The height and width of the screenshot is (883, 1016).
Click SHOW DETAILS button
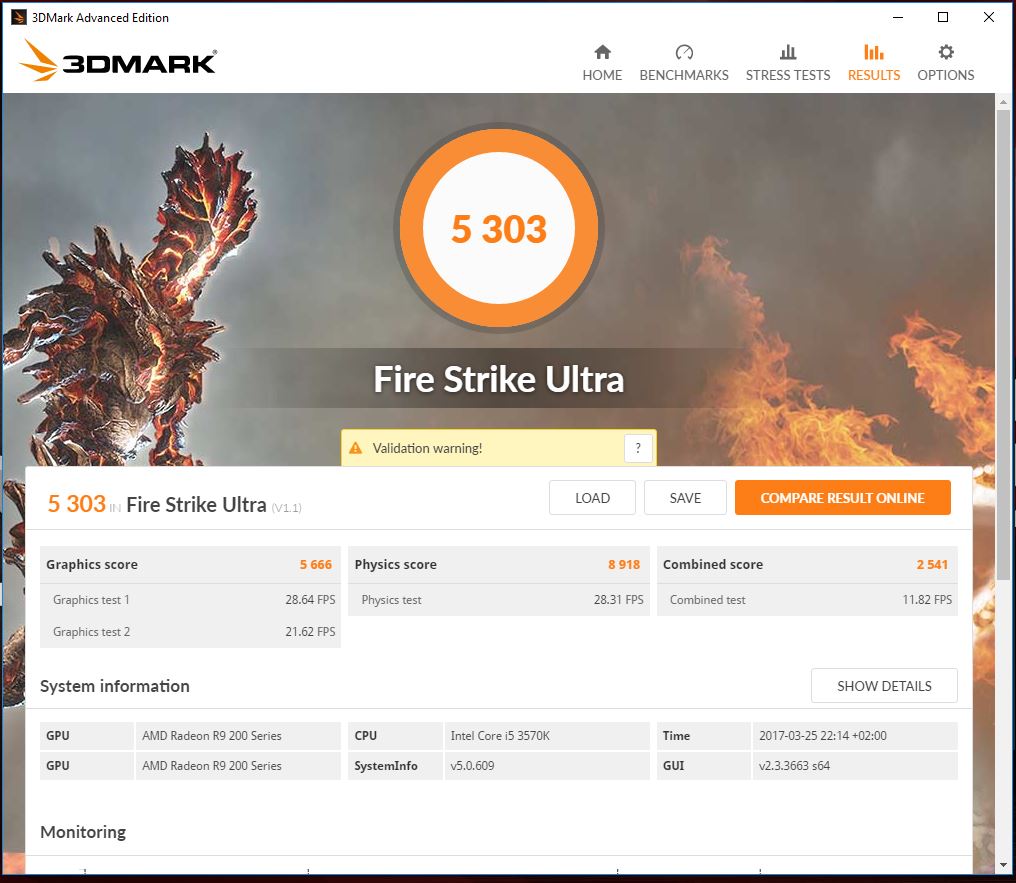pyautogui.click(x=884, y=685)
